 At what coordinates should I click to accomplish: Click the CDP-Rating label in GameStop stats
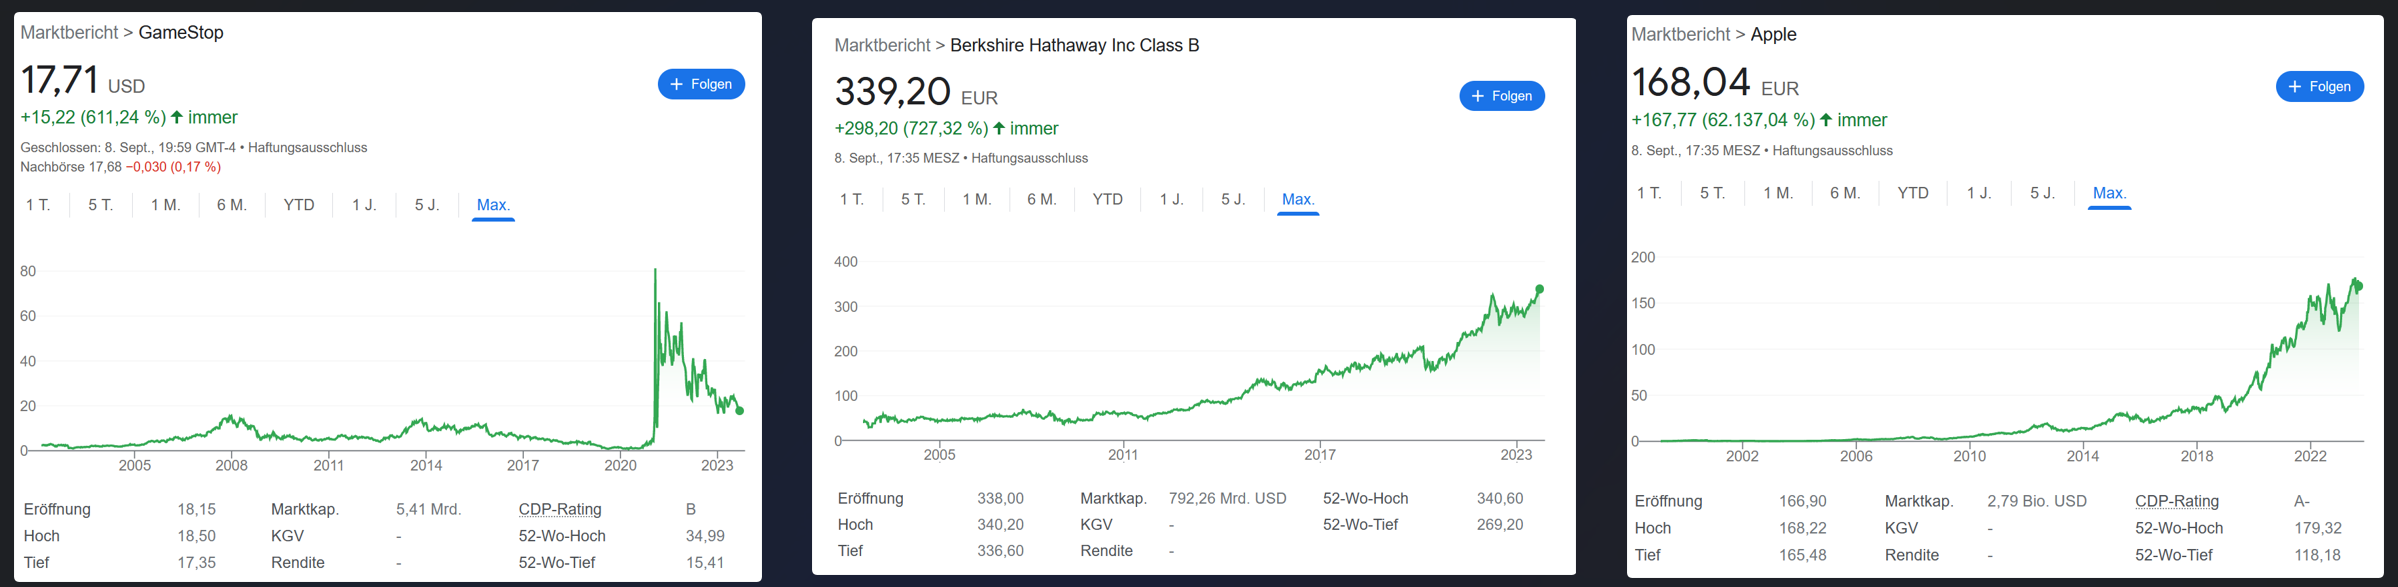(x=560, y=509)
